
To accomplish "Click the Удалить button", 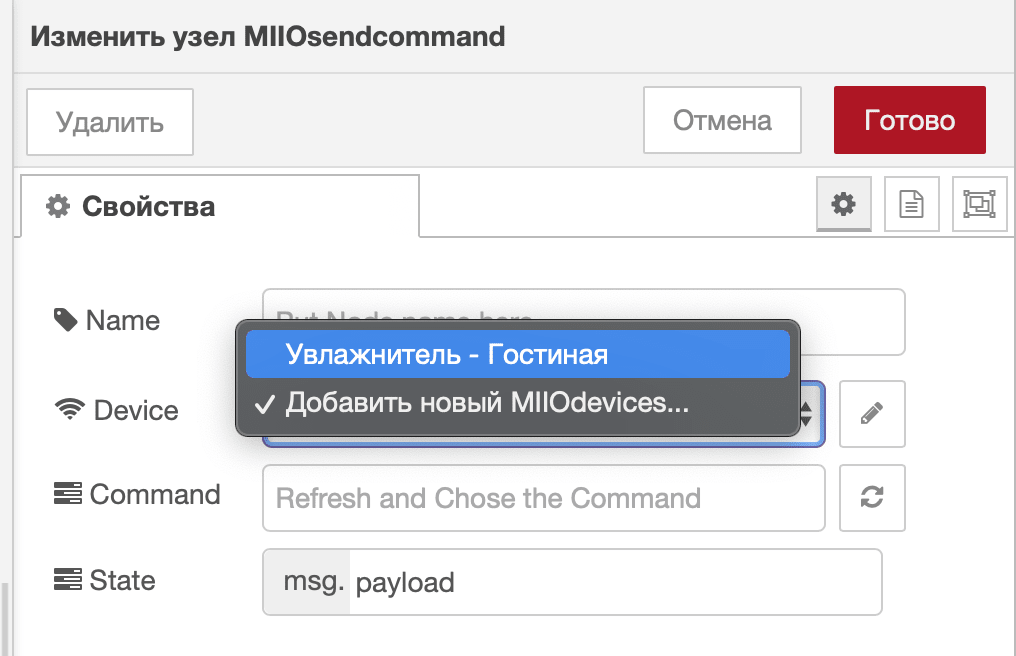I will click(x=109, y=121).
